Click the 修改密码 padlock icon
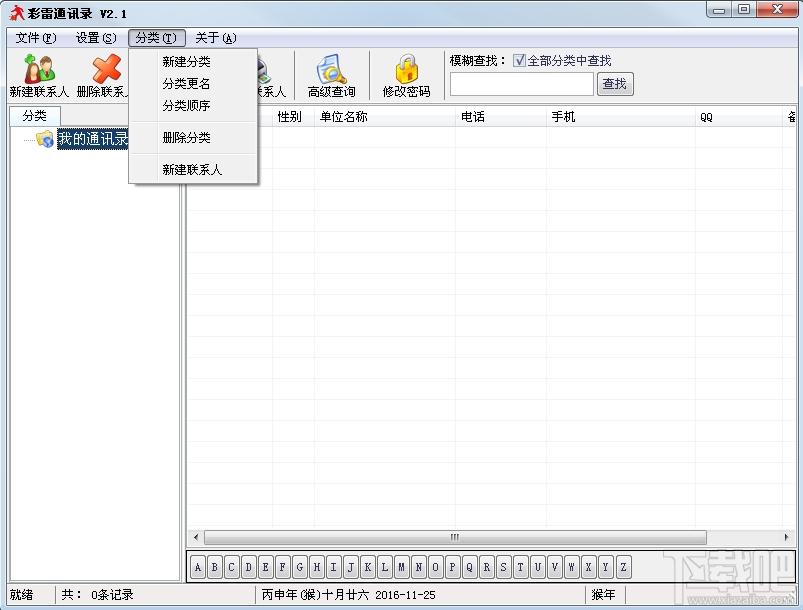This screenshot has height=610, width=803. click(406, 70)
